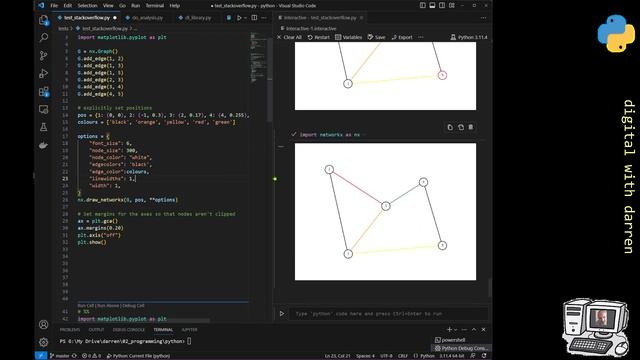
Task: Open the notebook run options icon in editor toolbar
Action: click(x=229, y=18)
